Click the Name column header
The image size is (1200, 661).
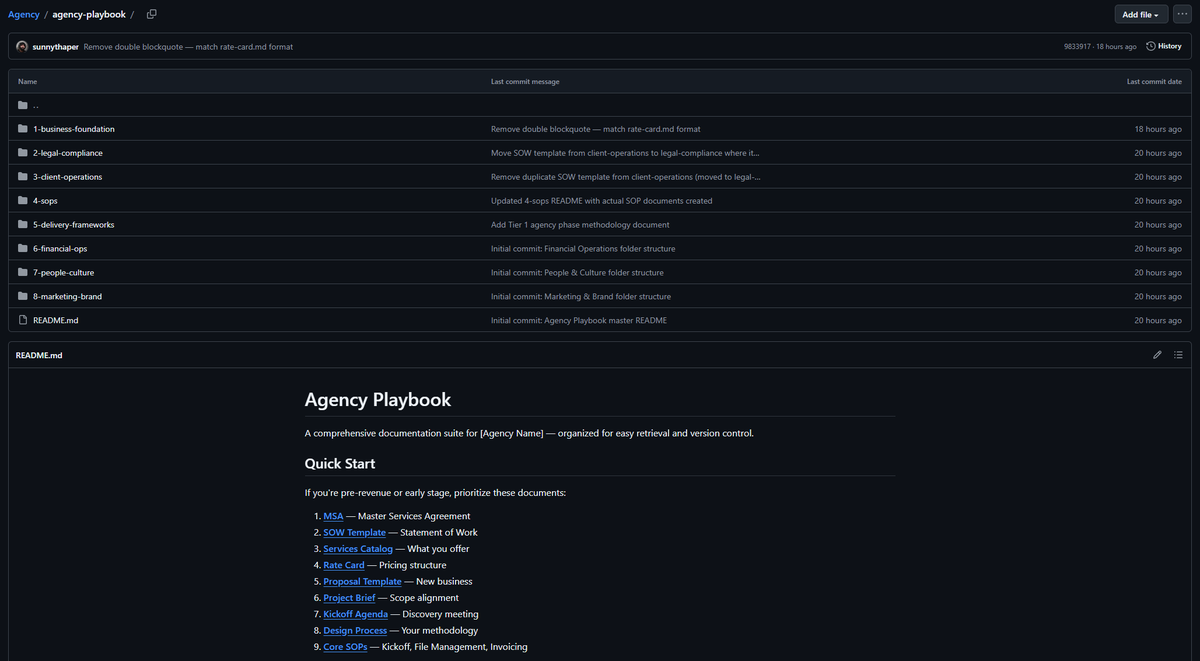pos(27,81)
